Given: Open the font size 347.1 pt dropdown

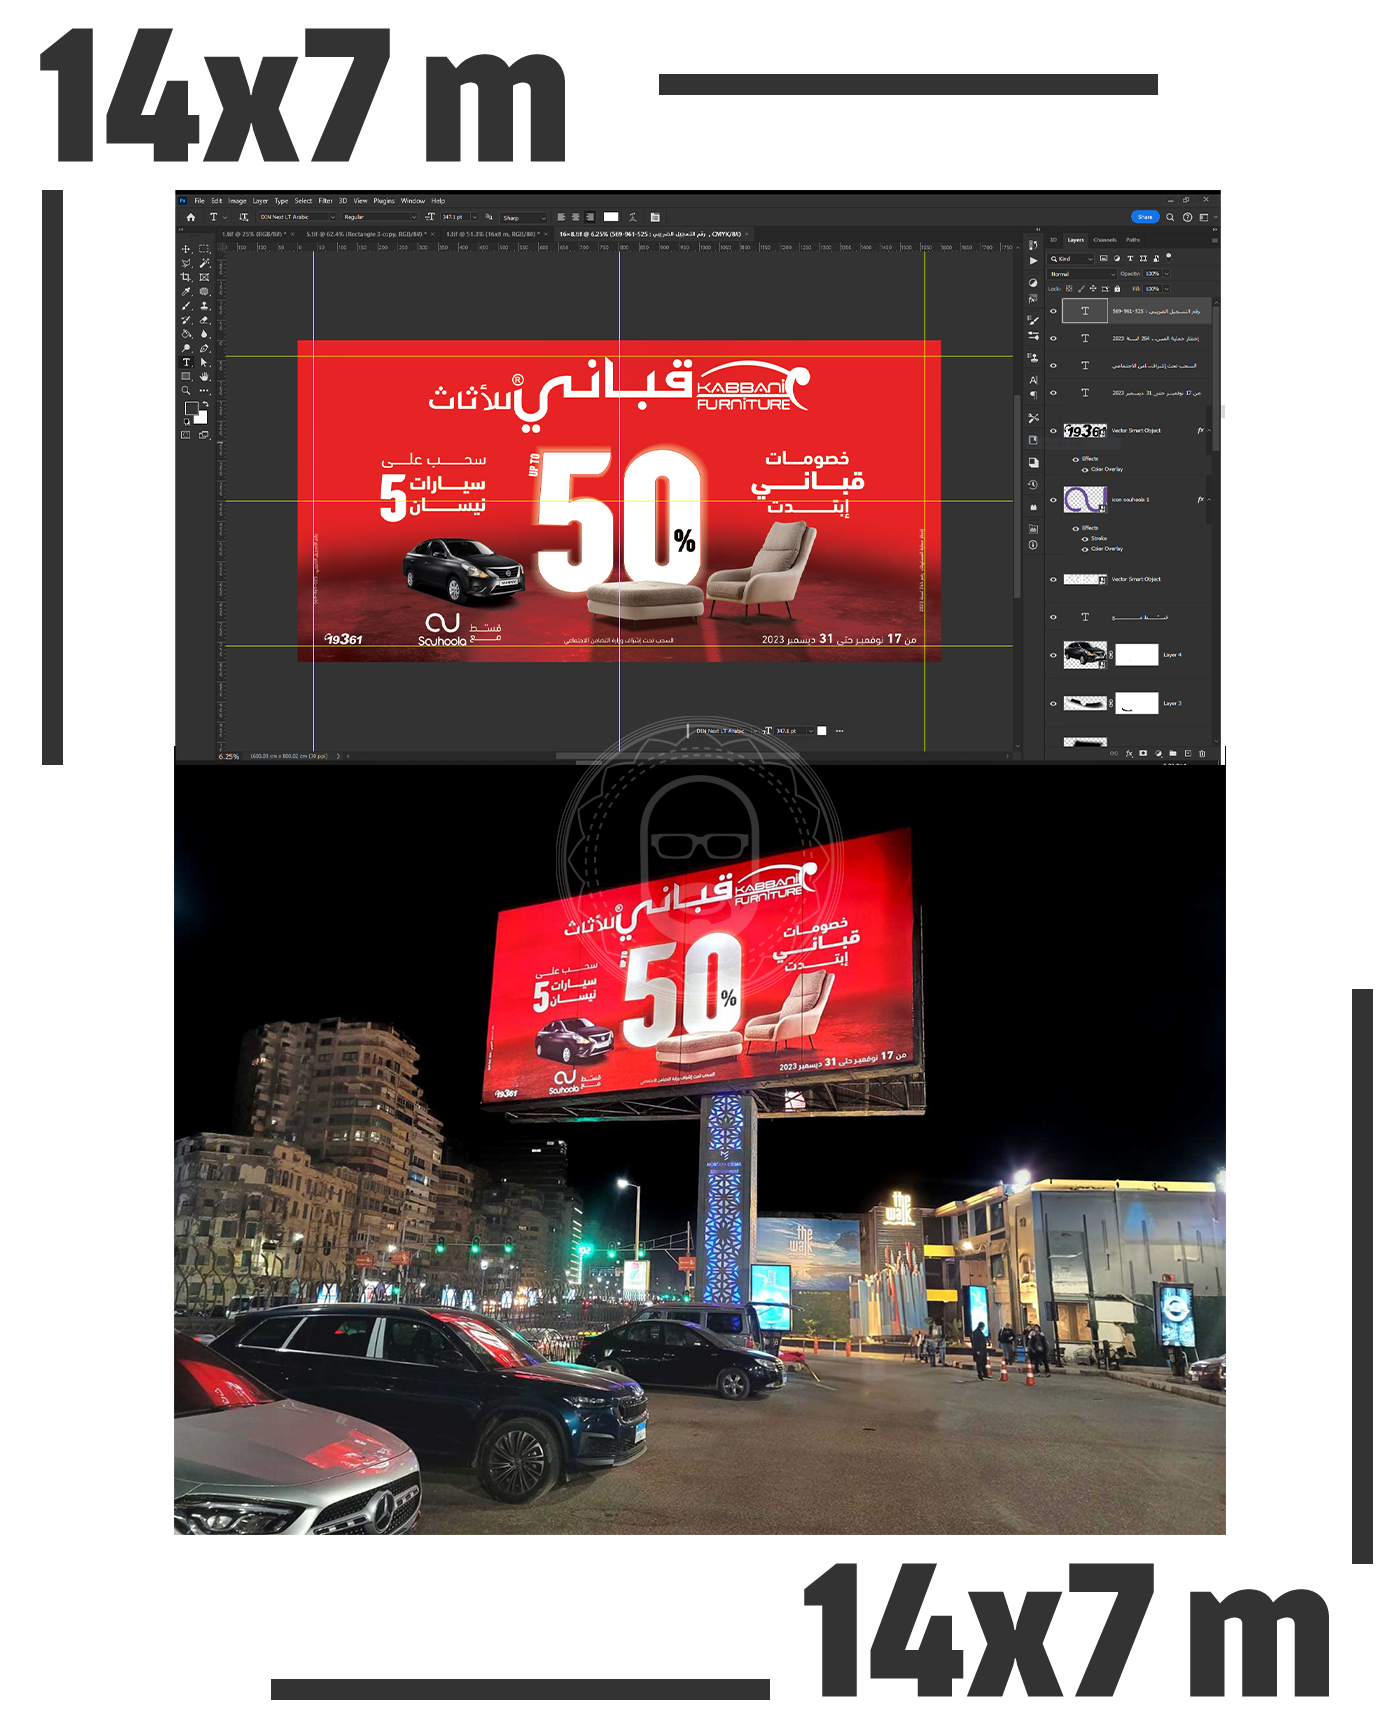Looking at the screenshot, I should [x=474, y=217].
